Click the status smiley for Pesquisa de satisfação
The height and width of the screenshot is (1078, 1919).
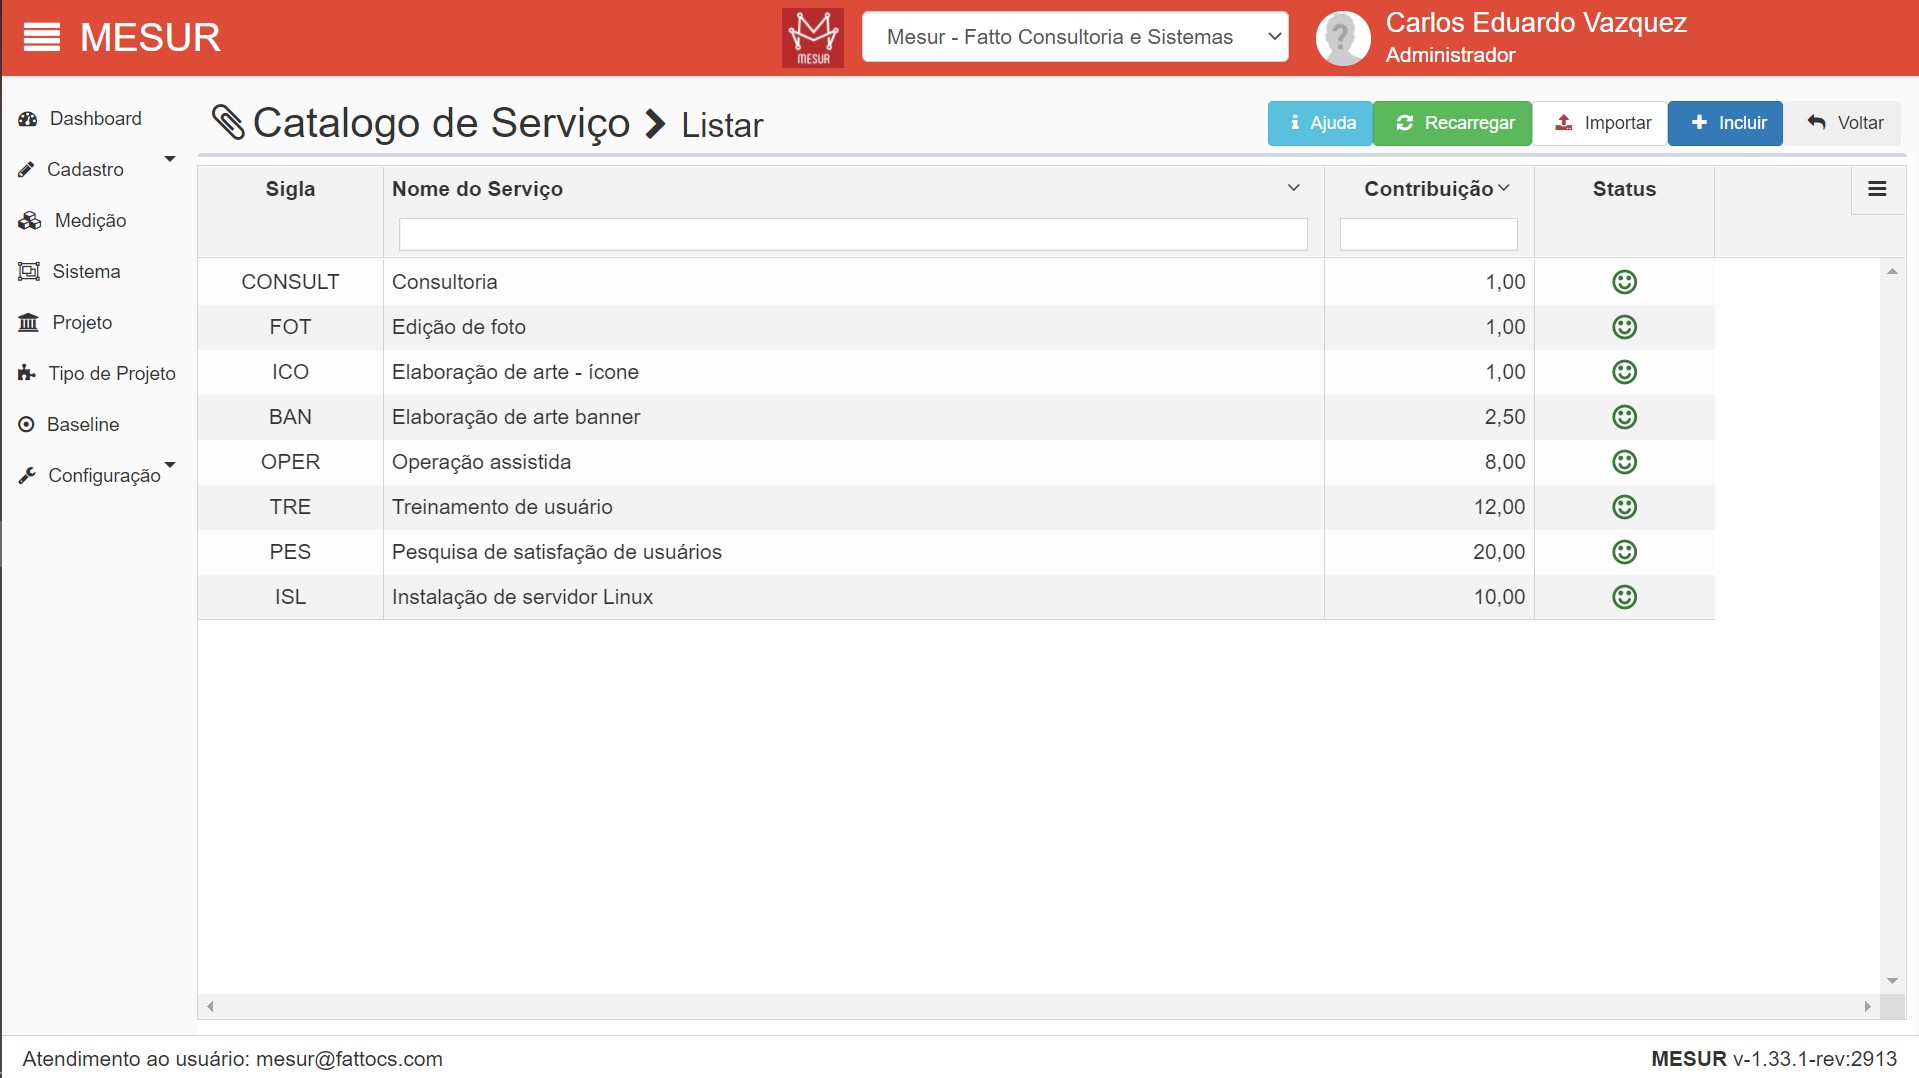[x=1624, y=552]
